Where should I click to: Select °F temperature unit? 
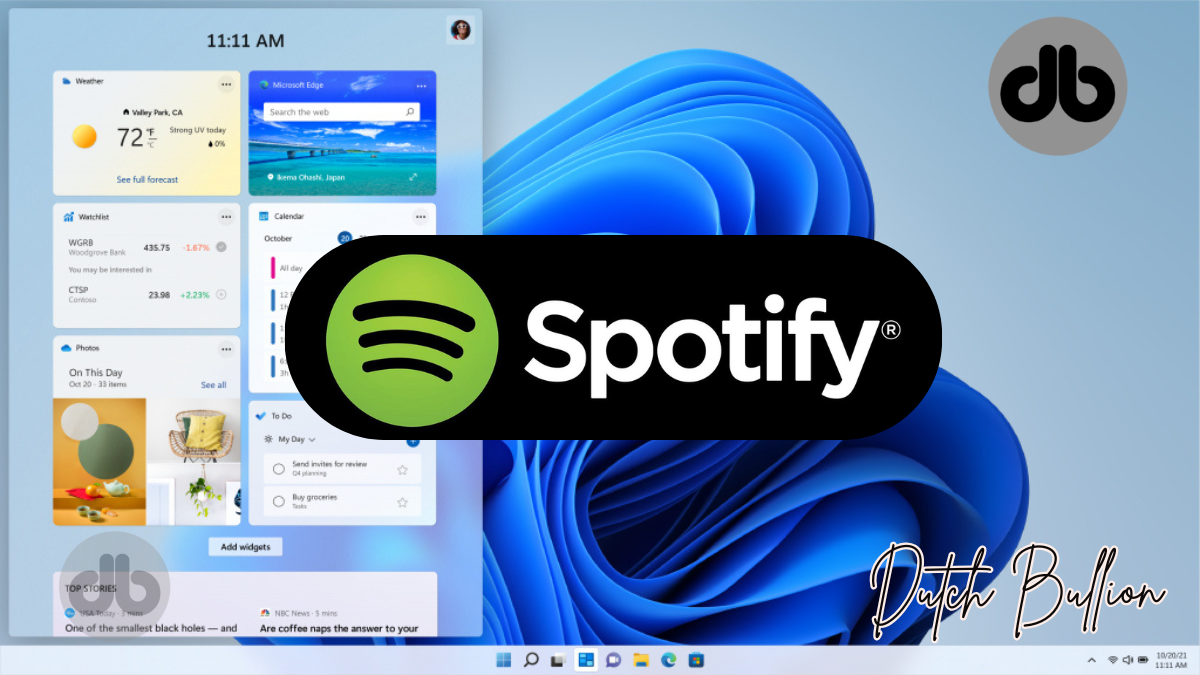pyautogui.click(x=151, y=132)
